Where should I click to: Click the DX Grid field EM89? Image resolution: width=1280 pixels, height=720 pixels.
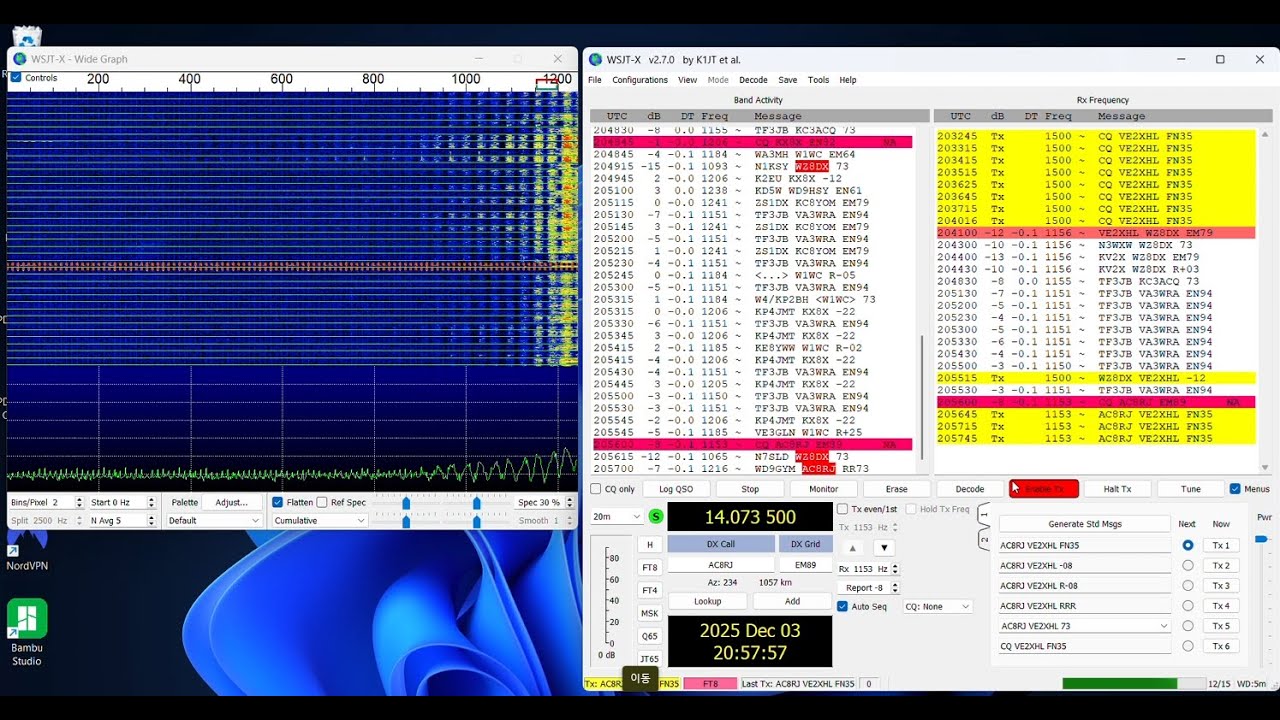(806, 565)
